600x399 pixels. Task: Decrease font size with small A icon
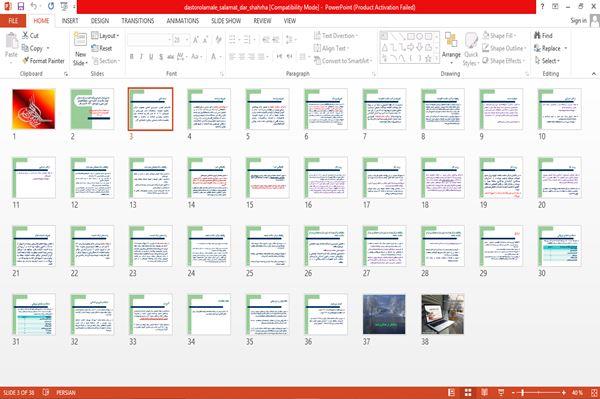(205, 39)
